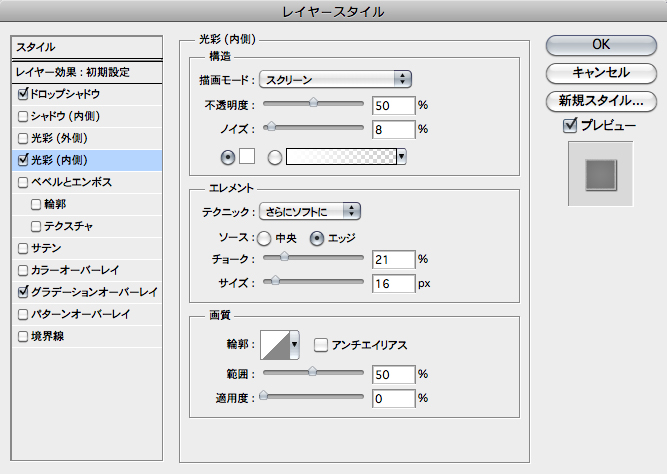This screenshot has width=667, height=474.
Task: Expand the contour picker arrow
Action: click(x=295, y=345)
